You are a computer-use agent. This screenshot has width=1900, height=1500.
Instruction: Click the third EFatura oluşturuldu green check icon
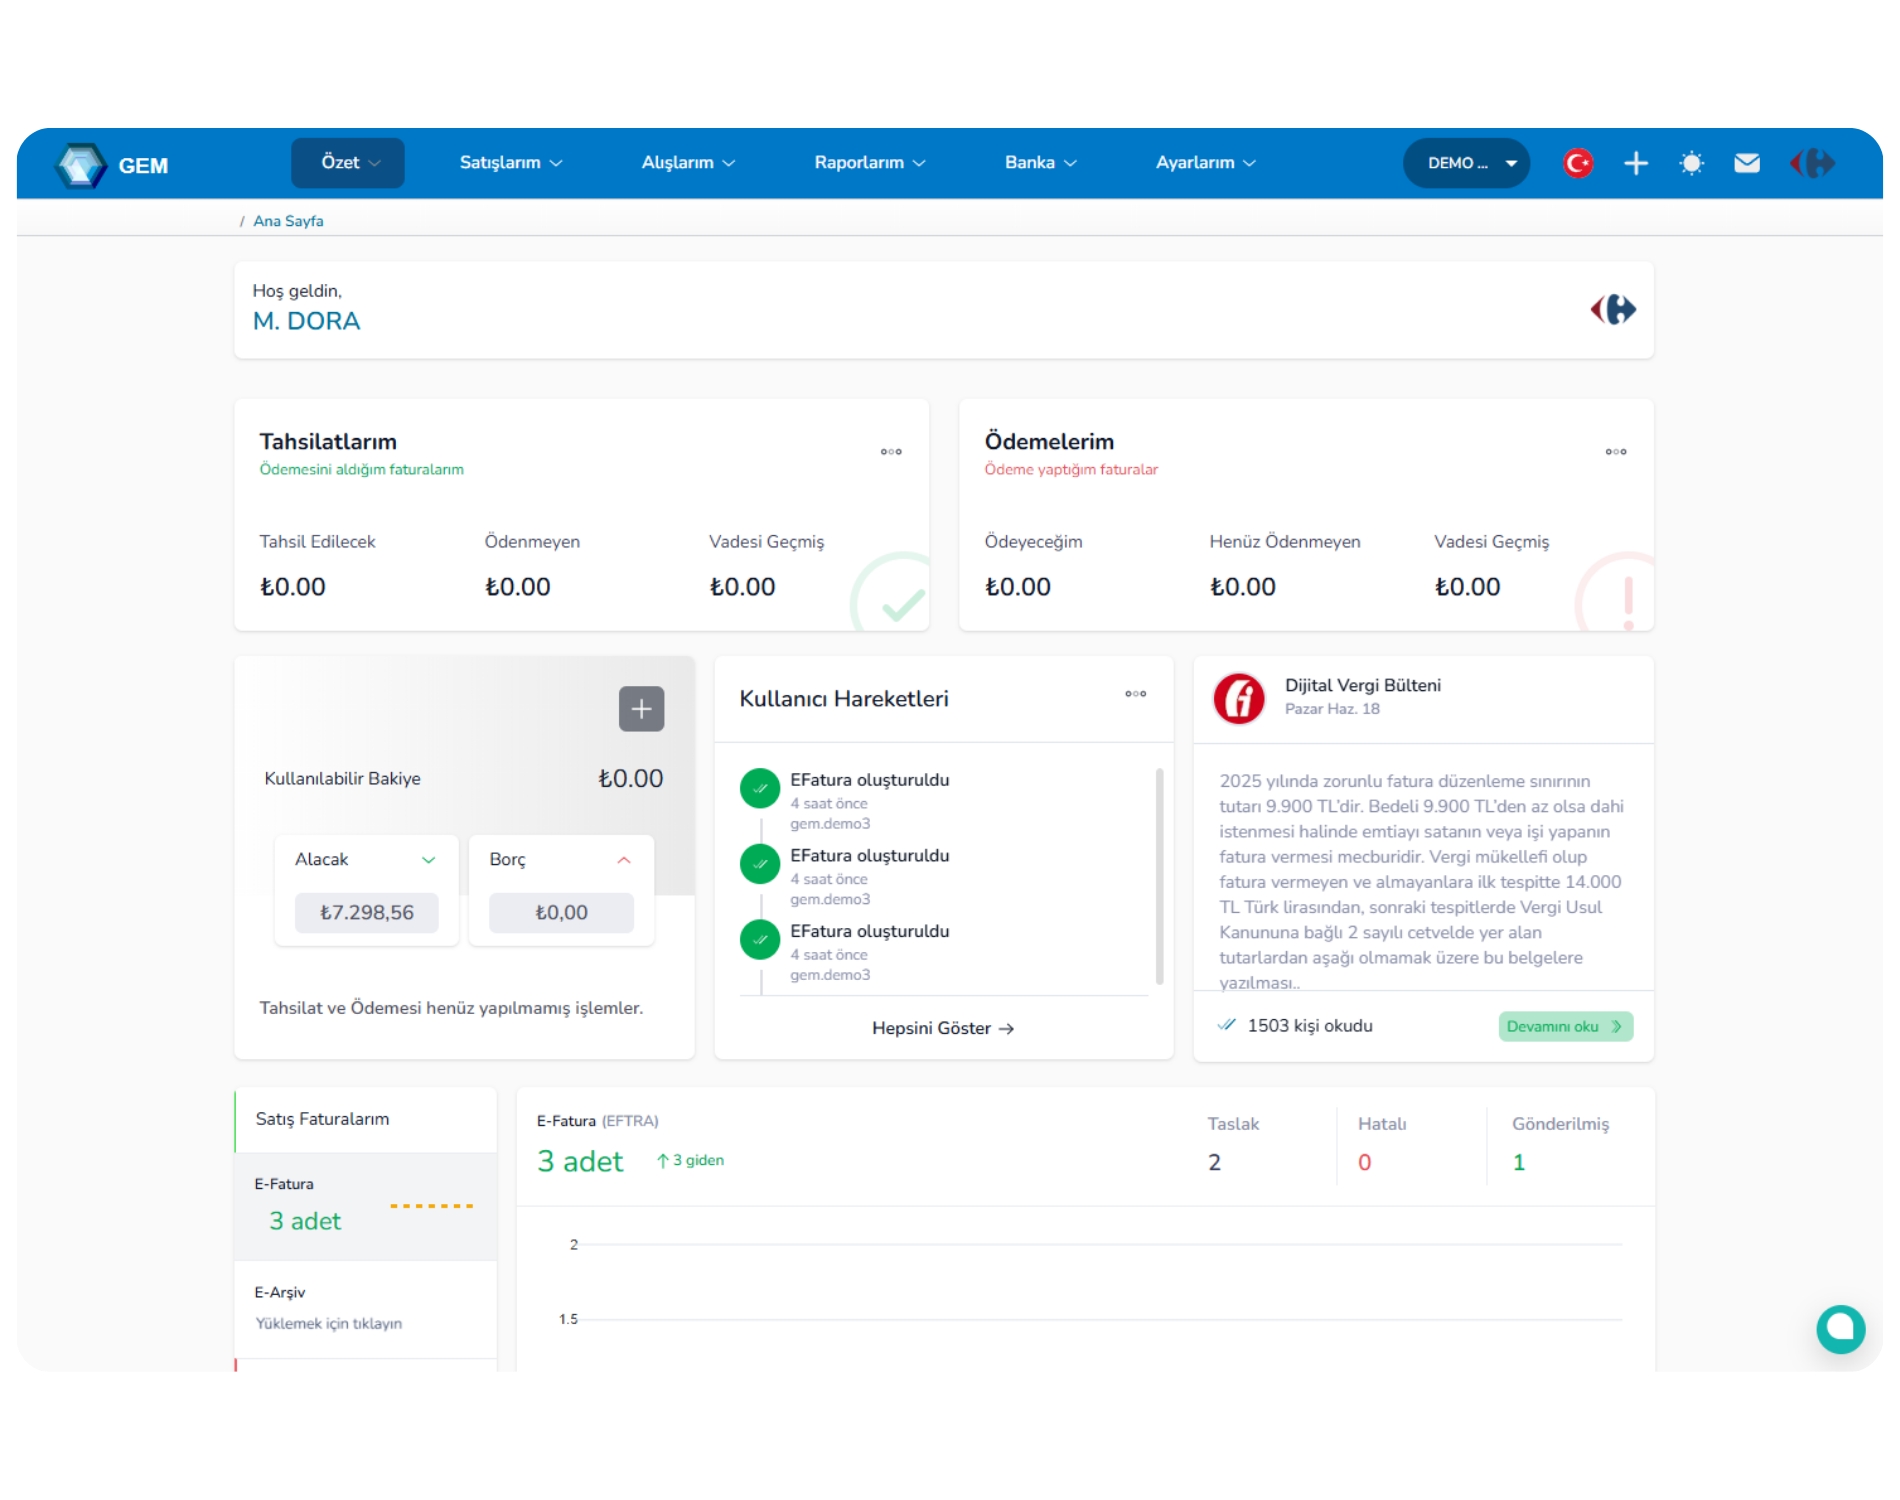click(760, 940)
